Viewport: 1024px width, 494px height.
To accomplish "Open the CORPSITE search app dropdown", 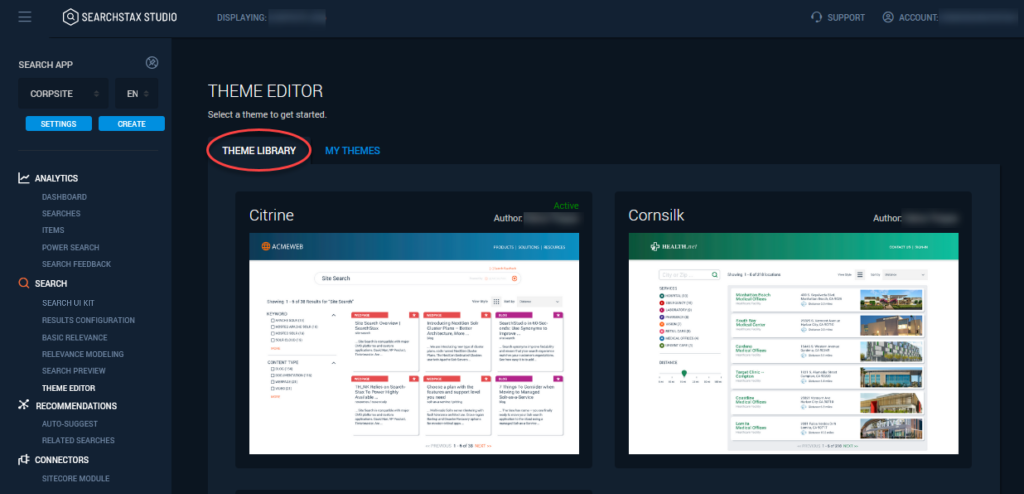I will pos(63,93).
